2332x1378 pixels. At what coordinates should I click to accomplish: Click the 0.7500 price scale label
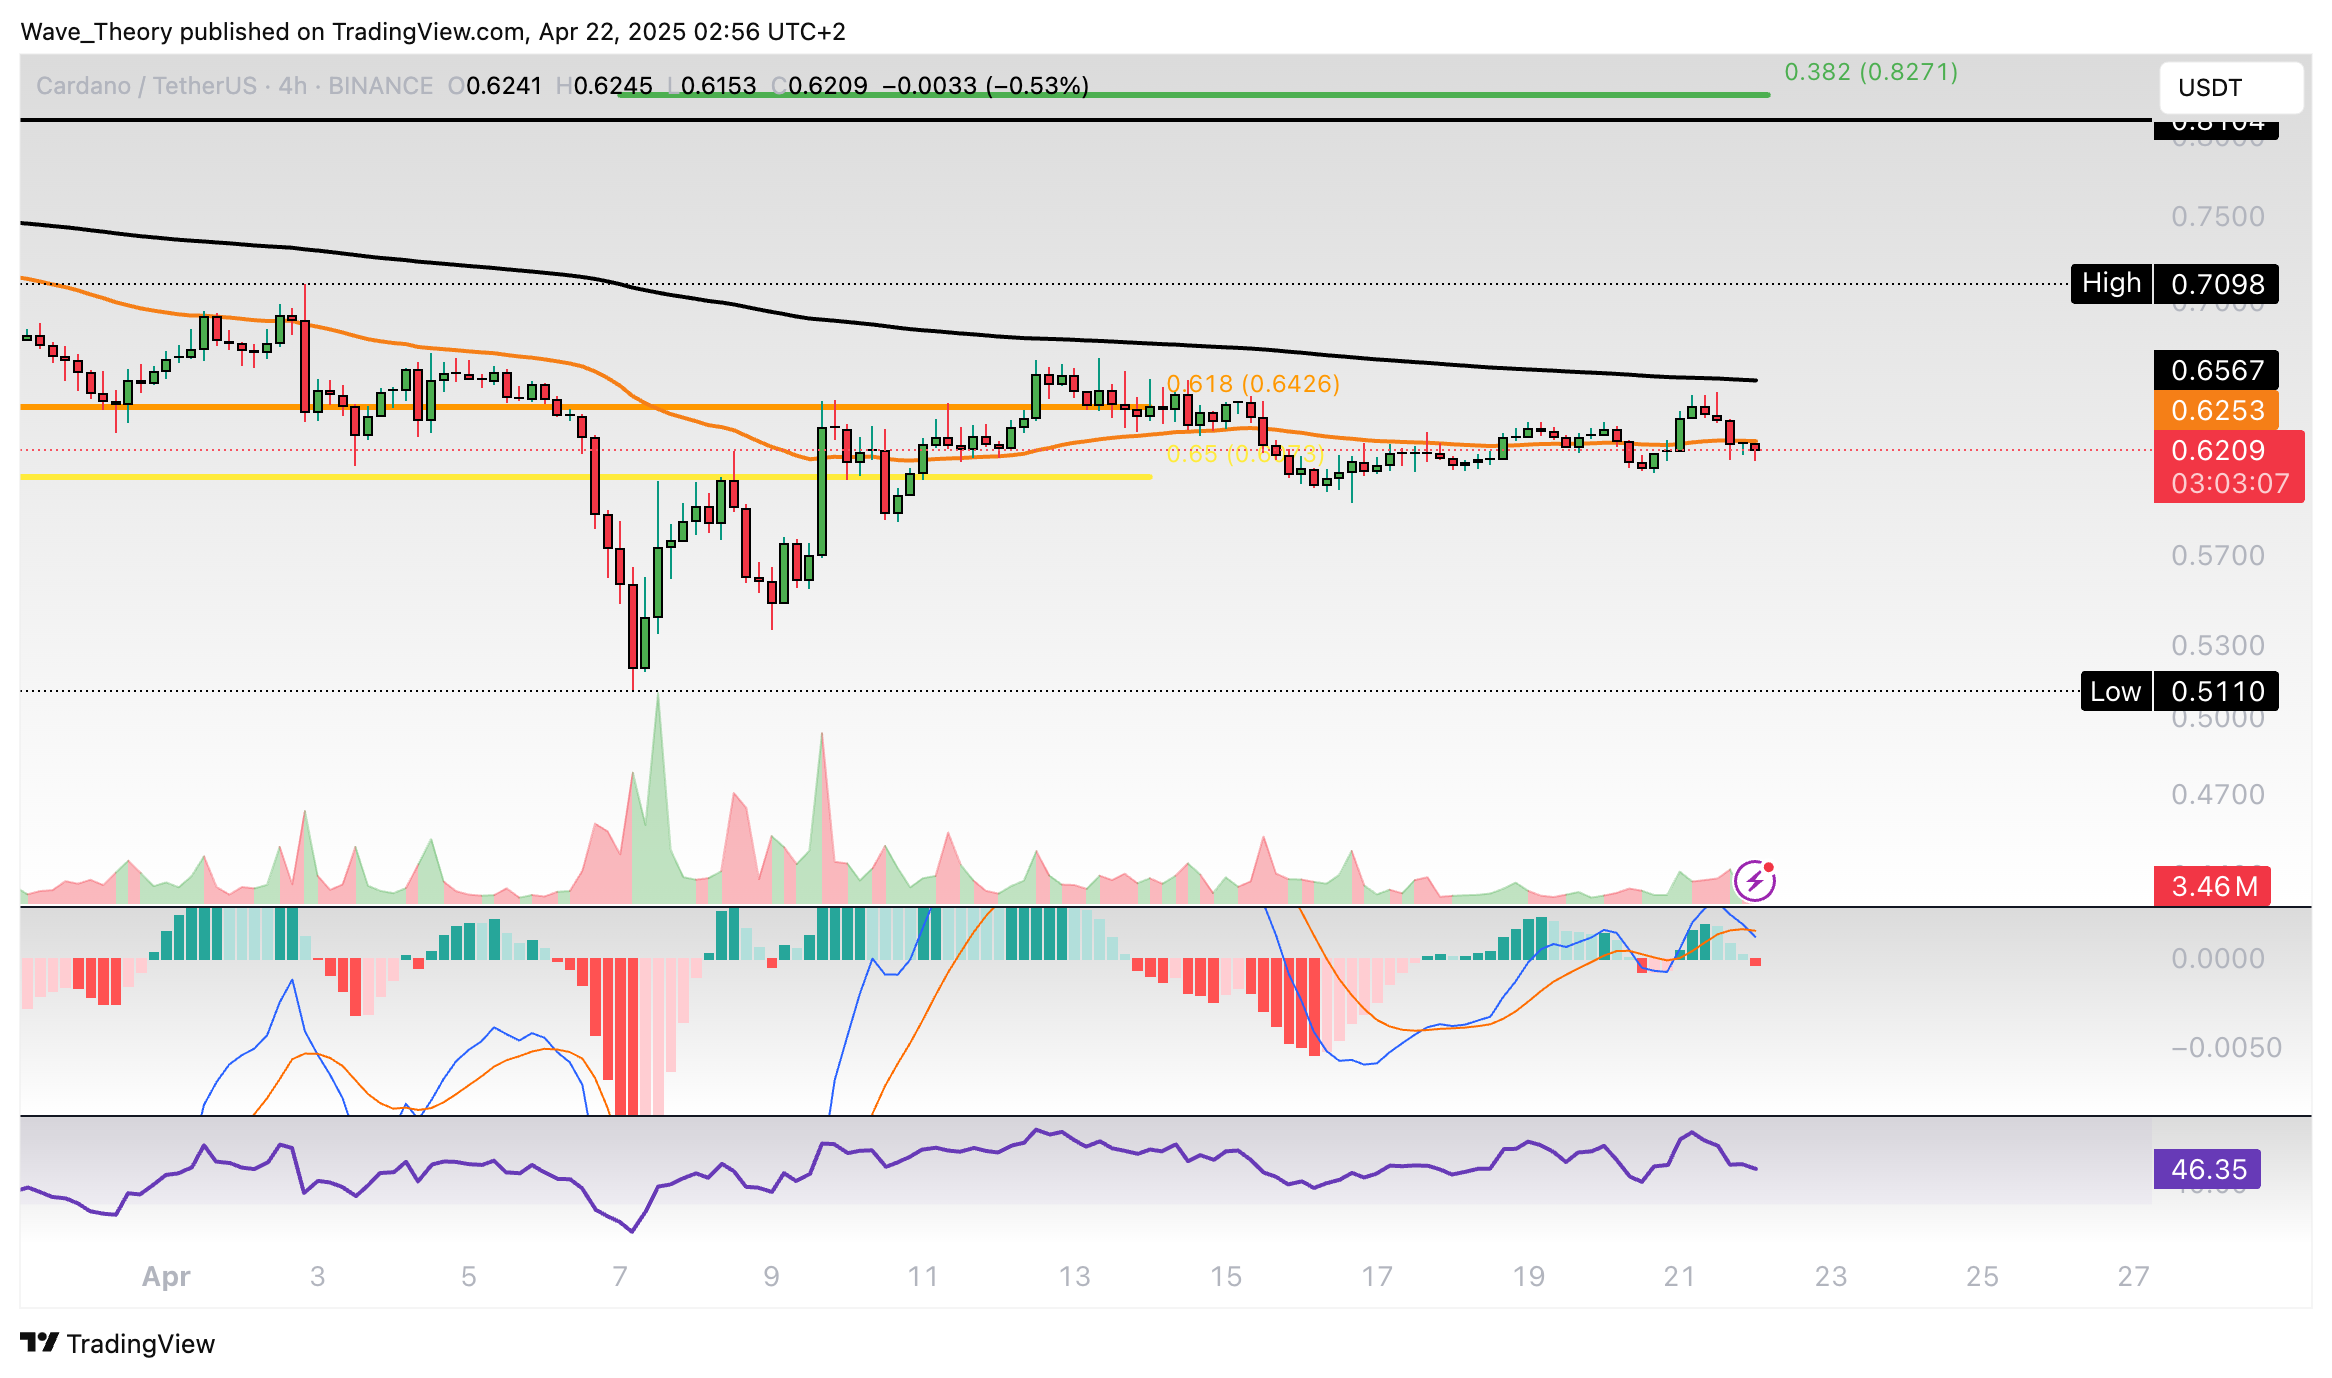click(x=2216, y=217)
